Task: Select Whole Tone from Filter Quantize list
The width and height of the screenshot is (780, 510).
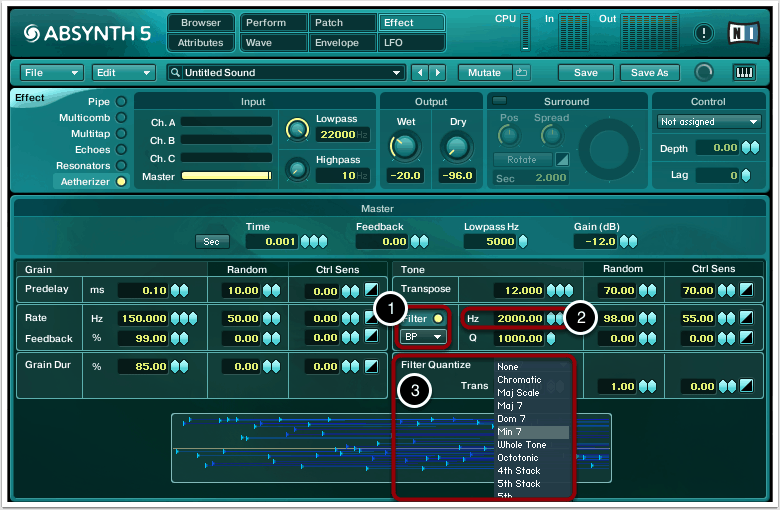Action: (x=520, y=445)
